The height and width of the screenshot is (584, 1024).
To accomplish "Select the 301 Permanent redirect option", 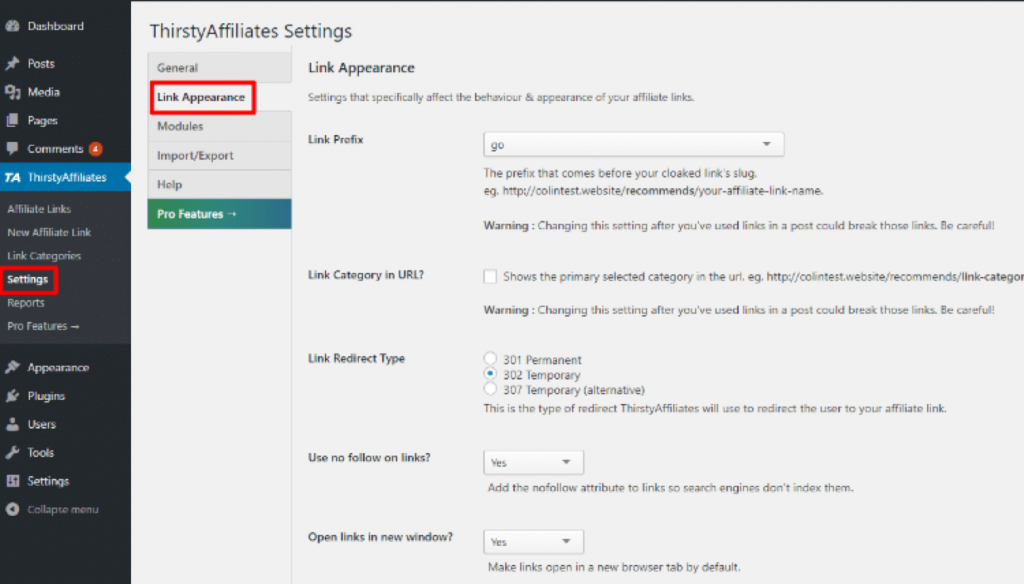I will pos(490,358).
